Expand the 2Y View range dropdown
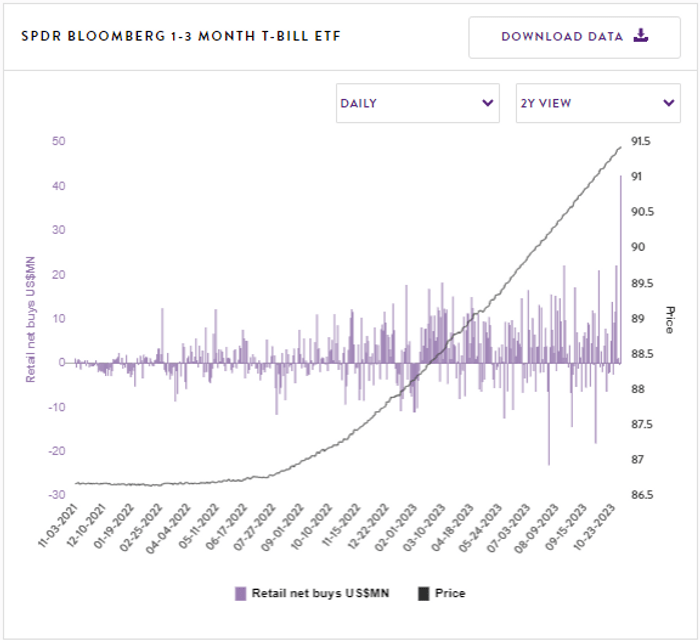 [x=597, y=103]
